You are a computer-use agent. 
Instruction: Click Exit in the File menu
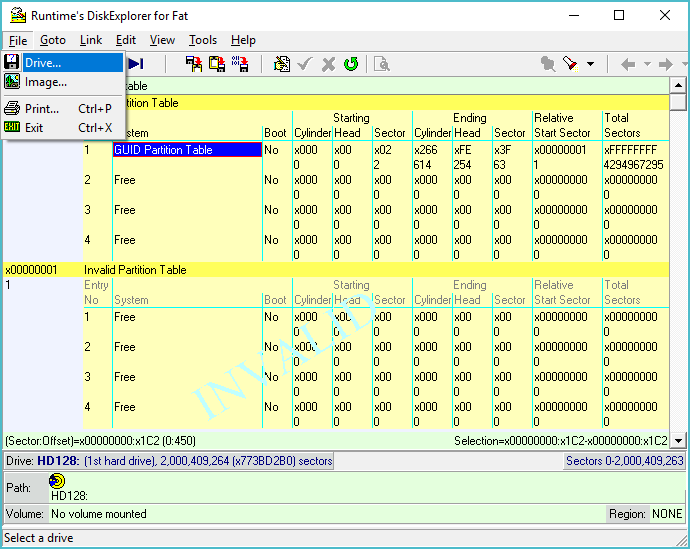pos(34,128)
